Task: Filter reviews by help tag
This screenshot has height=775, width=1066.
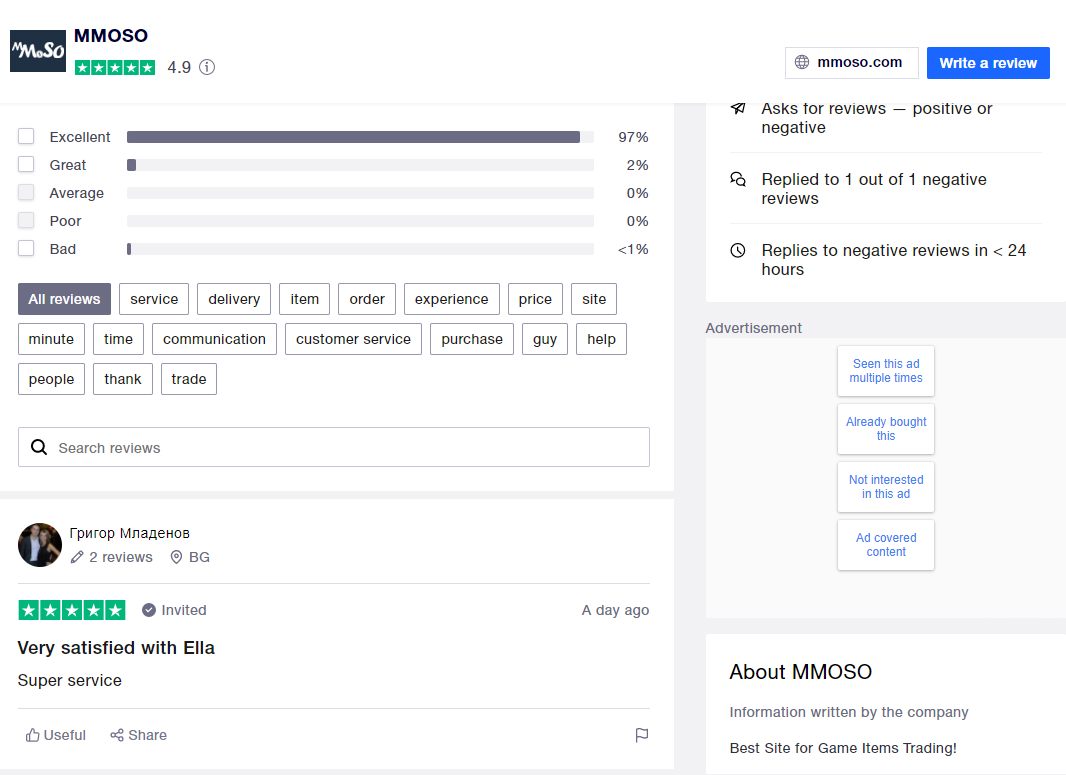Action: click(601, 339)
